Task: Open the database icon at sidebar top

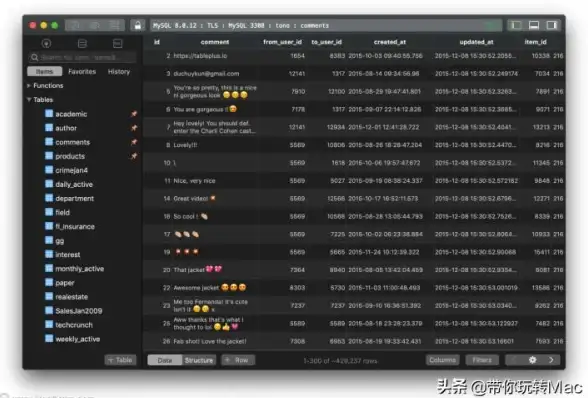Action: (82, 44)
